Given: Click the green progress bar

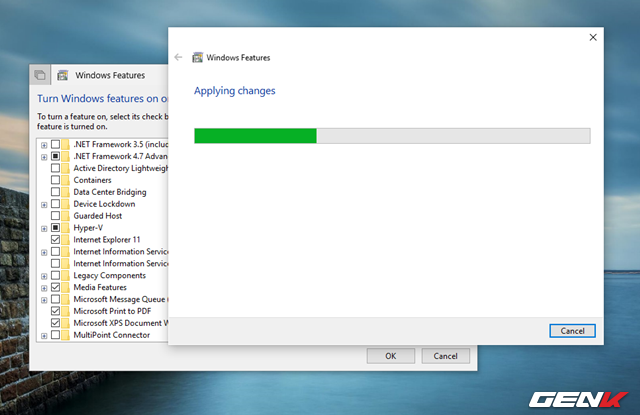Looking at the screenshot, I should [x=256, y=136].
